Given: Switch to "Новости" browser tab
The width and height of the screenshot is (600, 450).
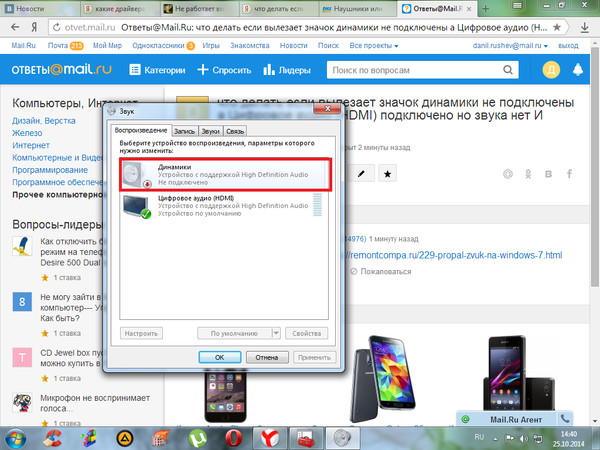Looking at the screenshot, I should pyautogui.click(x=40, y=8).
